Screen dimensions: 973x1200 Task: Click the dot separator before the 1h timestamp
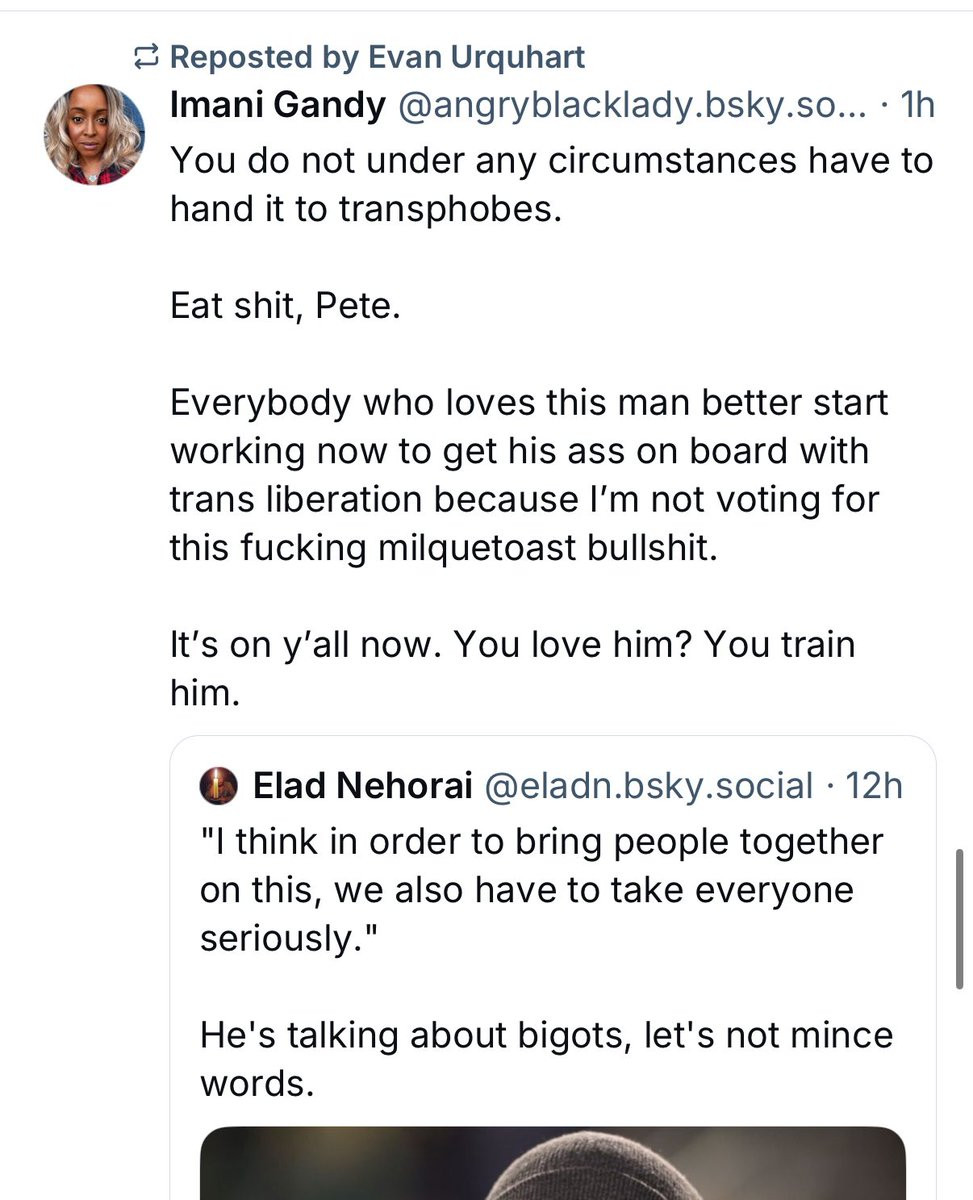(x=886, y=107)
